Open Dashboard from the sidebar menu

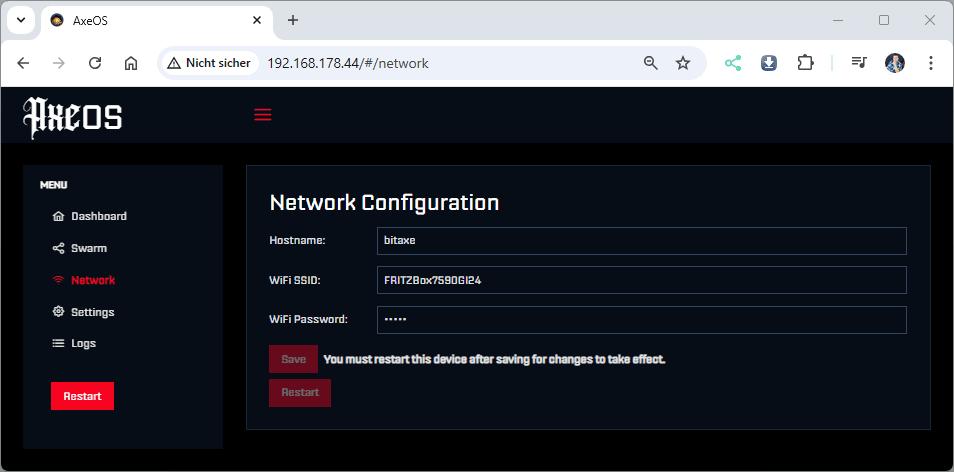tap(98, 216)
